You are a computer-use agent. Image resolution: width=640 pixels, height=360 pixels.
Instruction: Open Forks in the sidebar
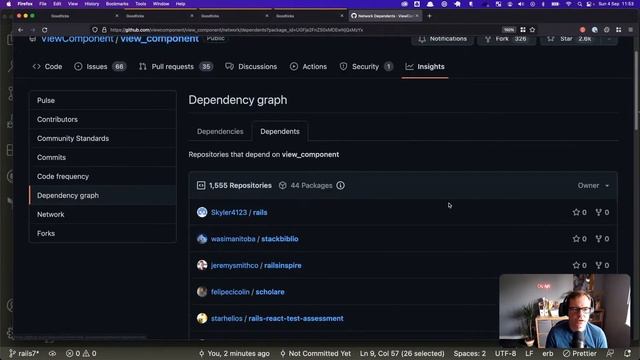103,233
